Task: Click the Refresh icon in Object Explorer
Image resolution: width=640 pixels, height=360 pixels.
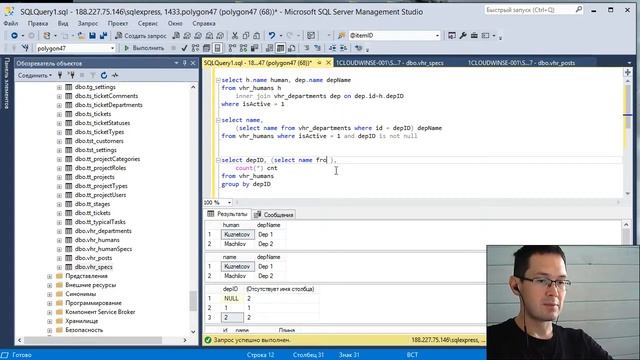Action: click(104, 76)
